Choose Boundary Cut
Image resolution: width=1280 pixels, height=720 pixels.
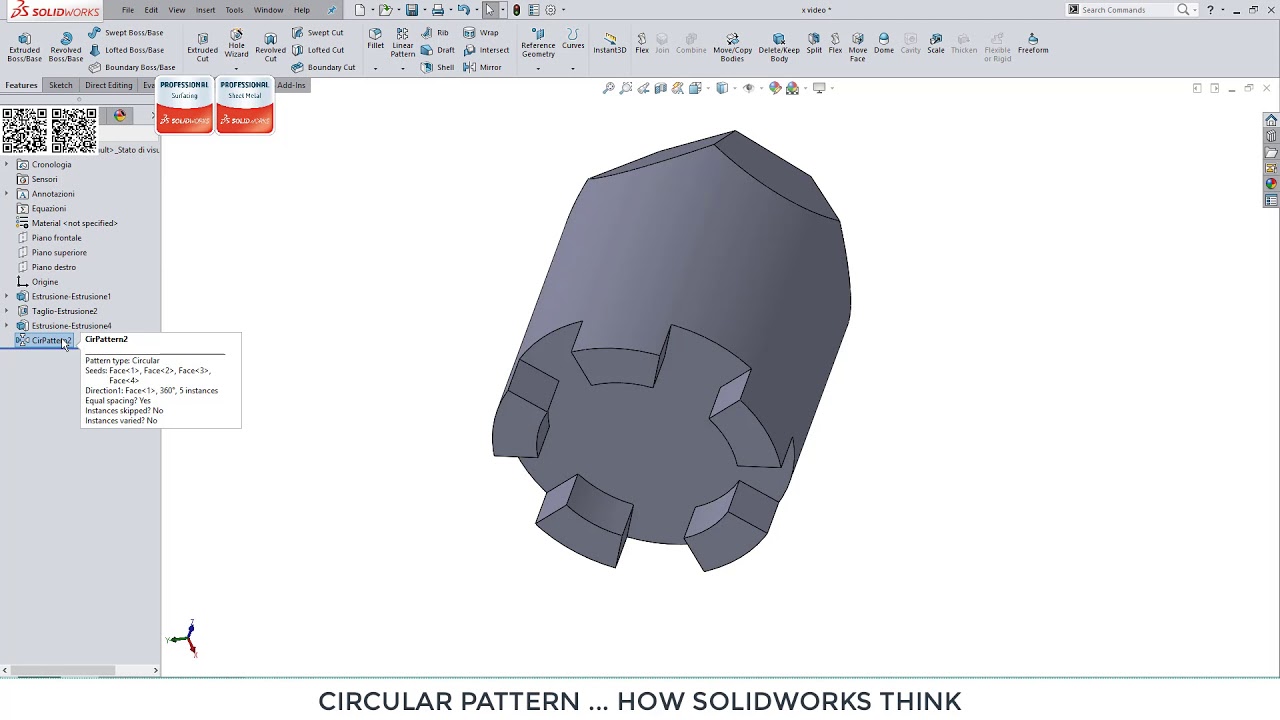323,67
